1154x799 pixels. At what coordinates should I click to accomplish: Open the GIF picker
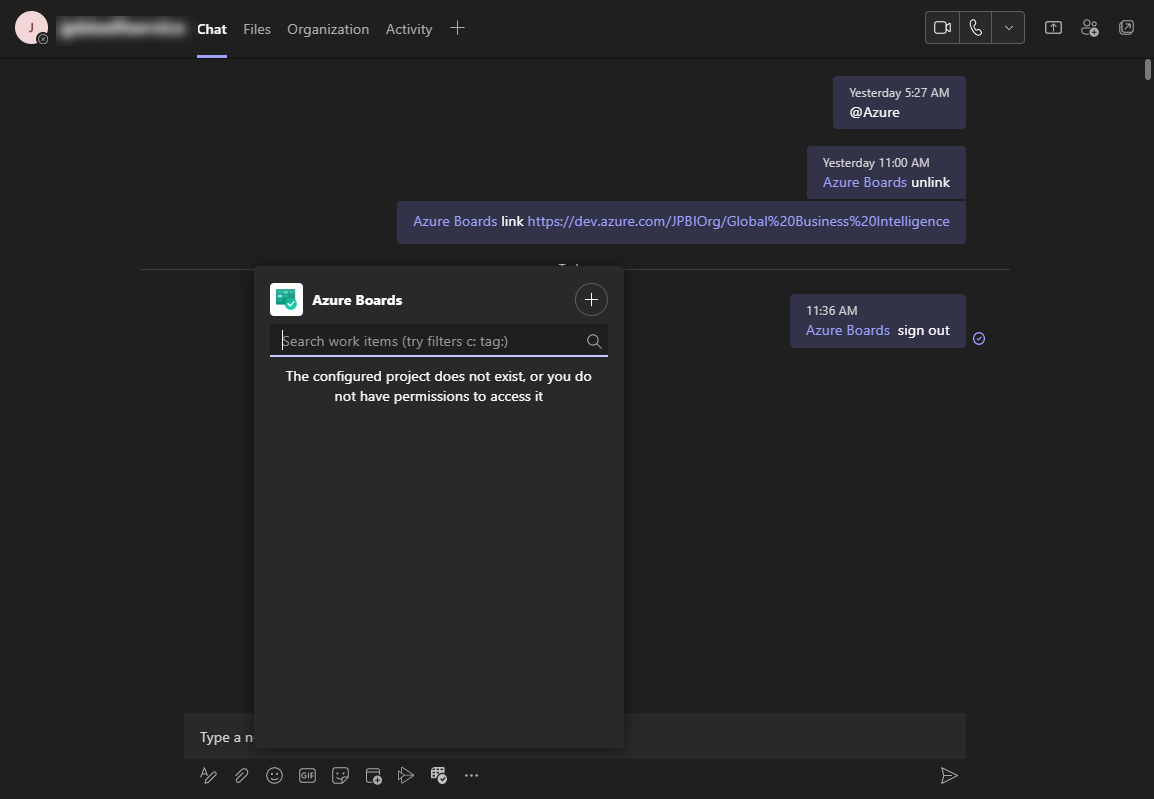pyautogui.click(x=308, y=775)
